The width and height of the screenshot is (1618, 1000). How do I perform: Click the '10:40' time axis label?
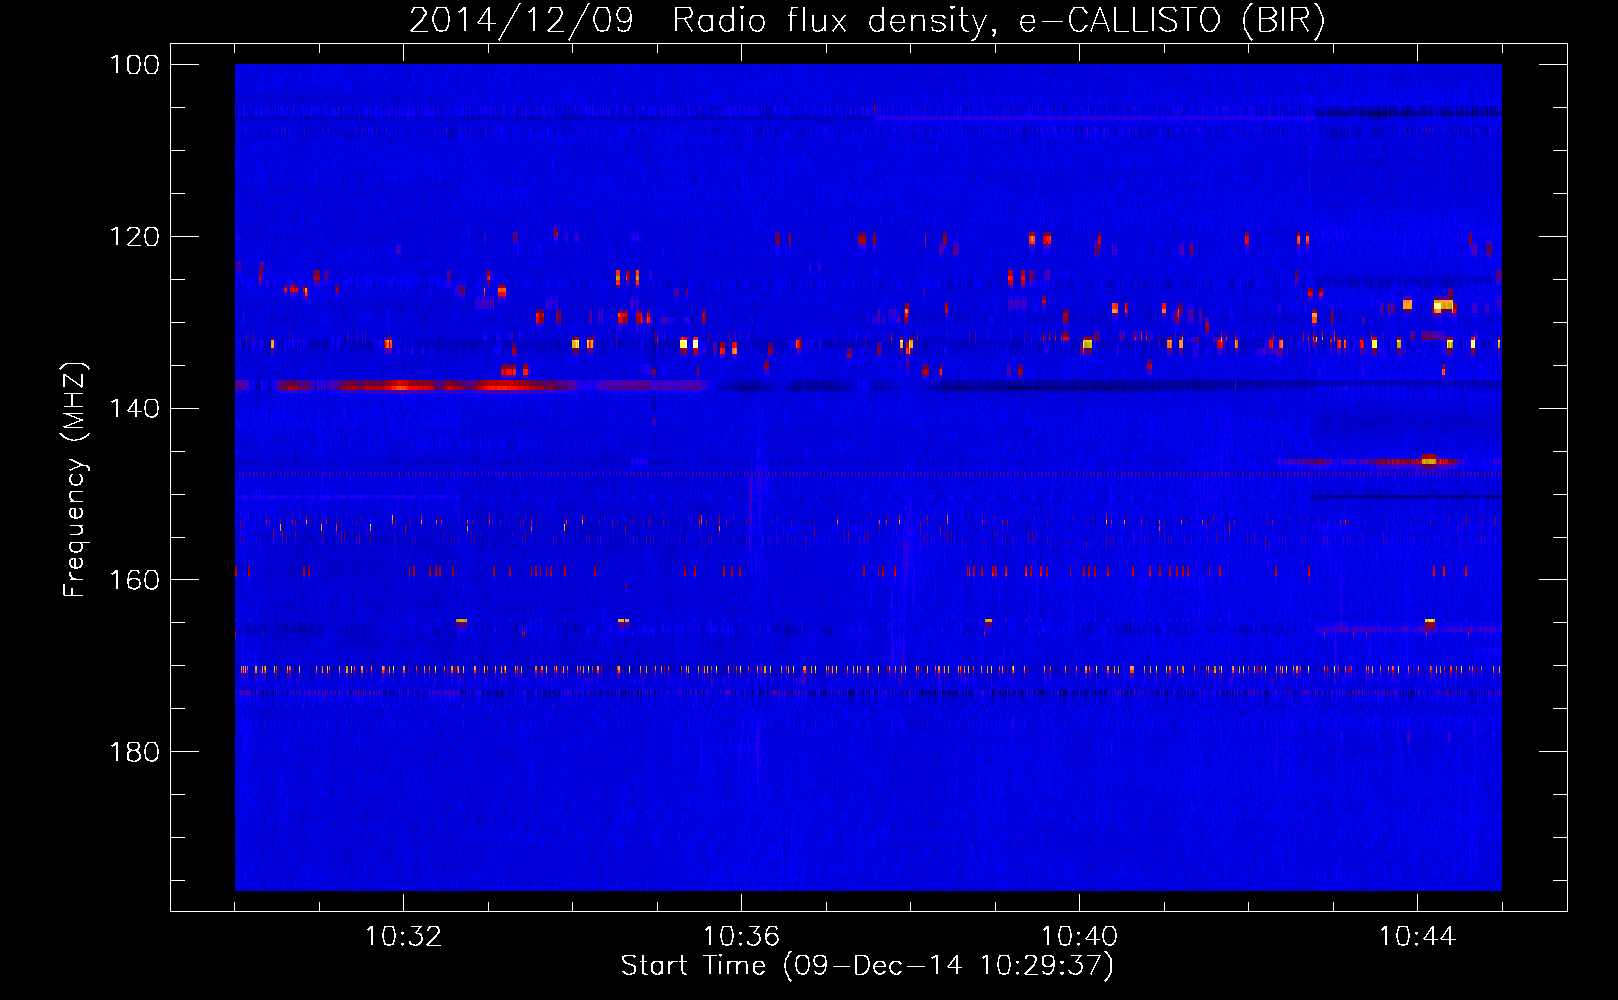(1079, 937)
